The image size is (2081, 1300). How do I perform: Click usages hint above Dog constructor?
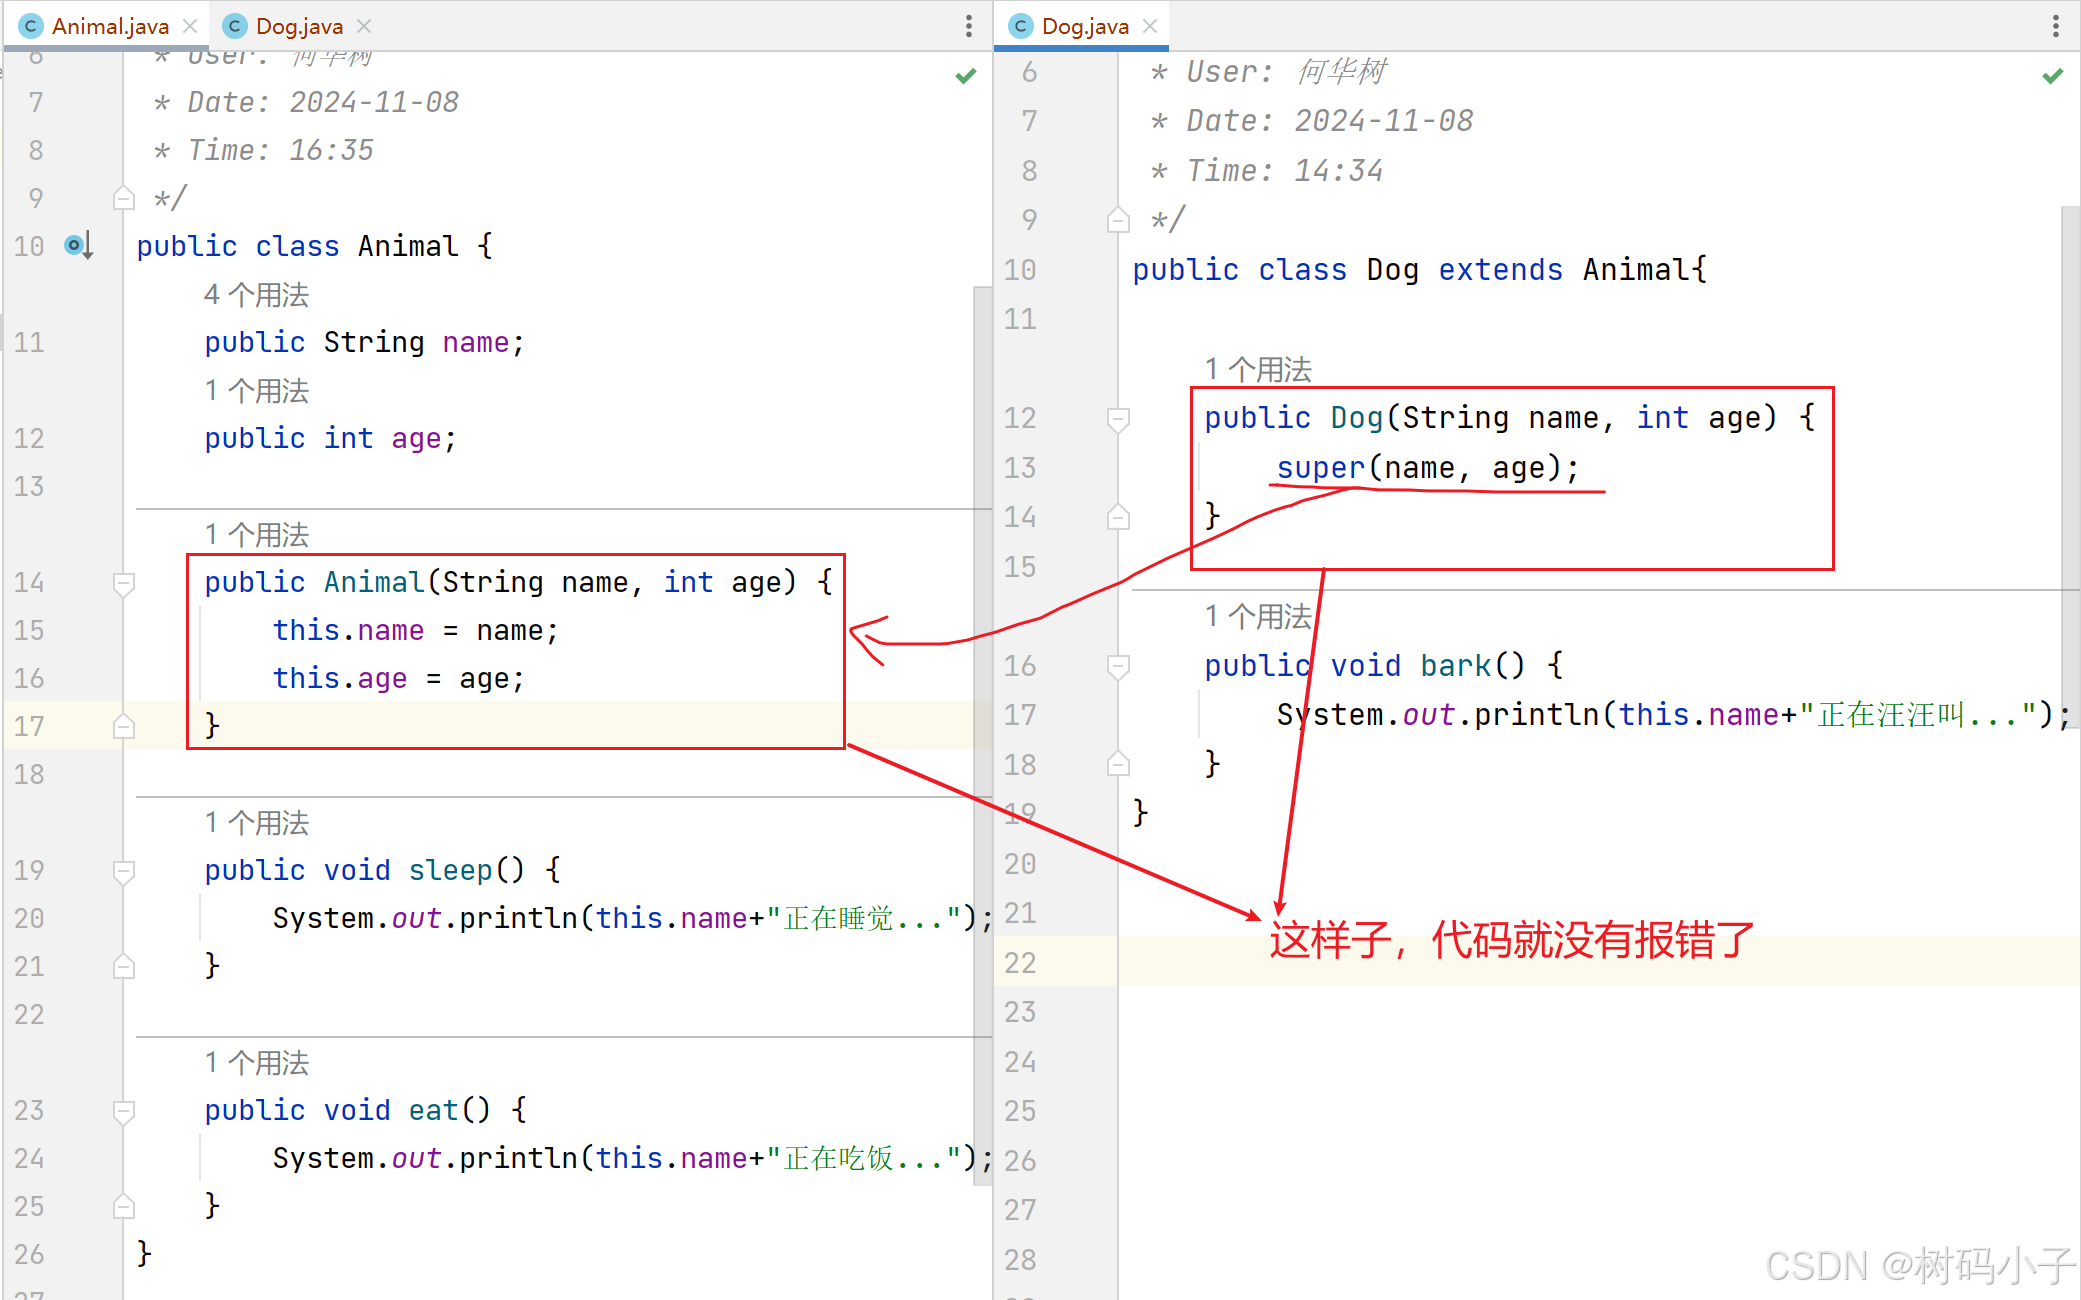click(x=1257, y=369)
